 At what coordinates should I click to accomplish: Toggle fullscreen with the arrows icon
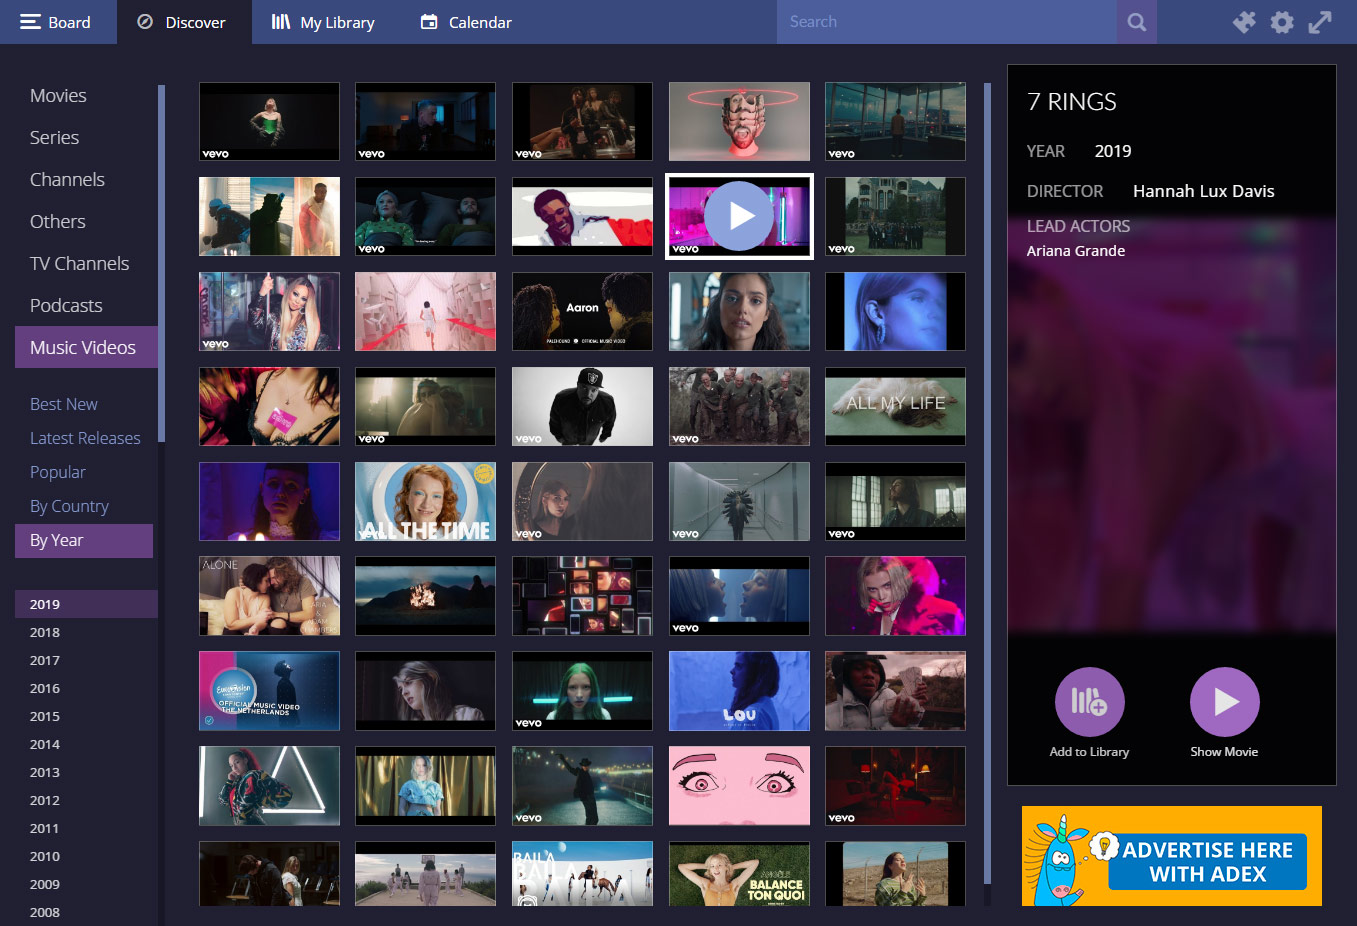pos(1320,22)
